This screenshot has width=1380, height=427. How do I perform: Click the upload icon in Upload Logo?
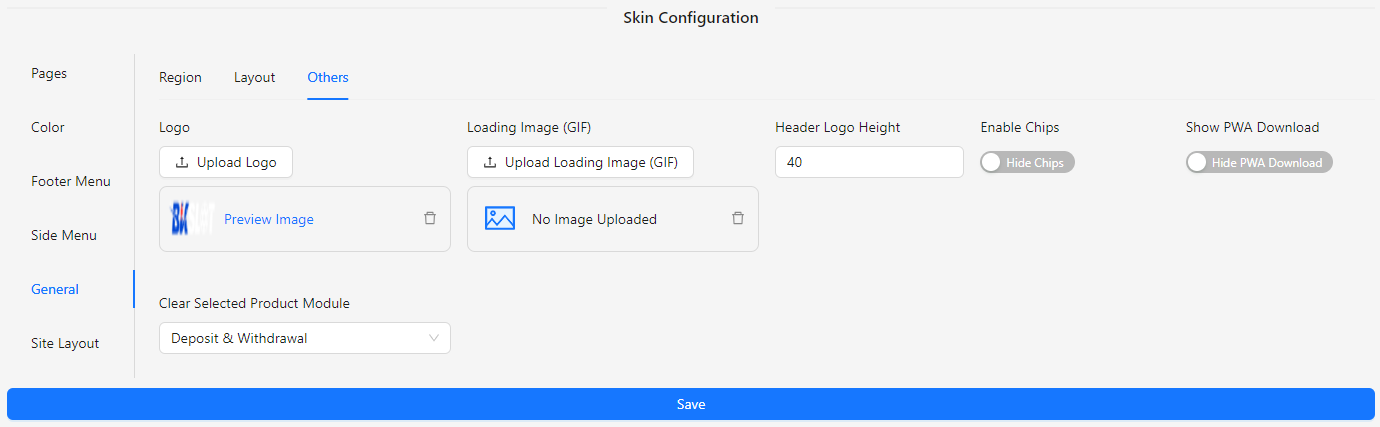pyautogui.click(x=181, y=162)
